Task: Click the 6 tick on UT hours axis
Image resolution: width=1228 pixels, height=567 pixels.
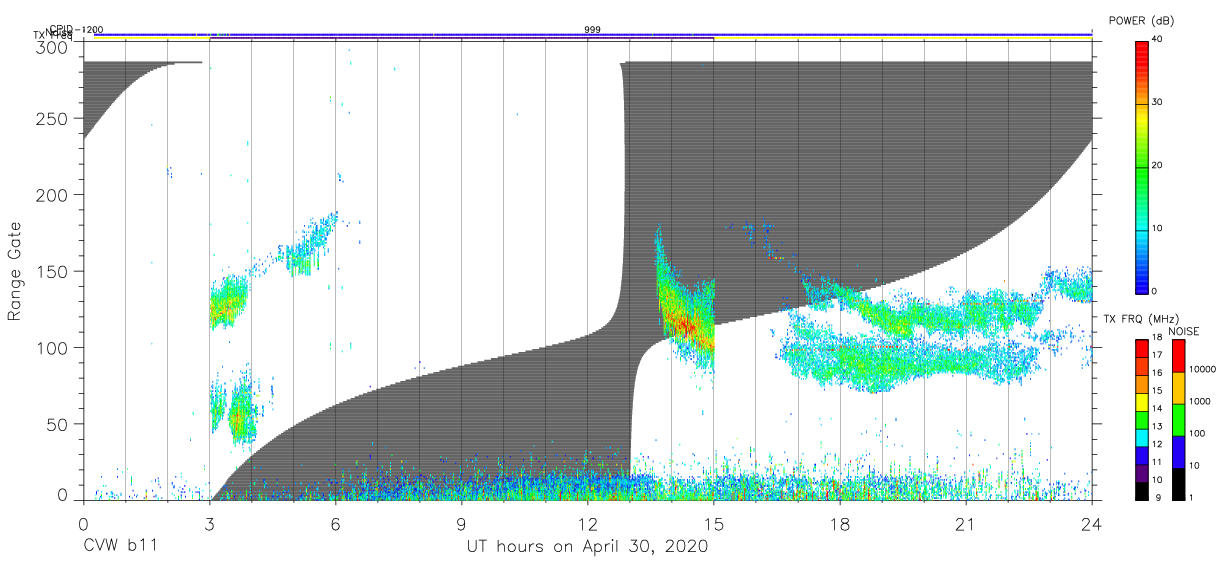Action: [x=335, y=523]
